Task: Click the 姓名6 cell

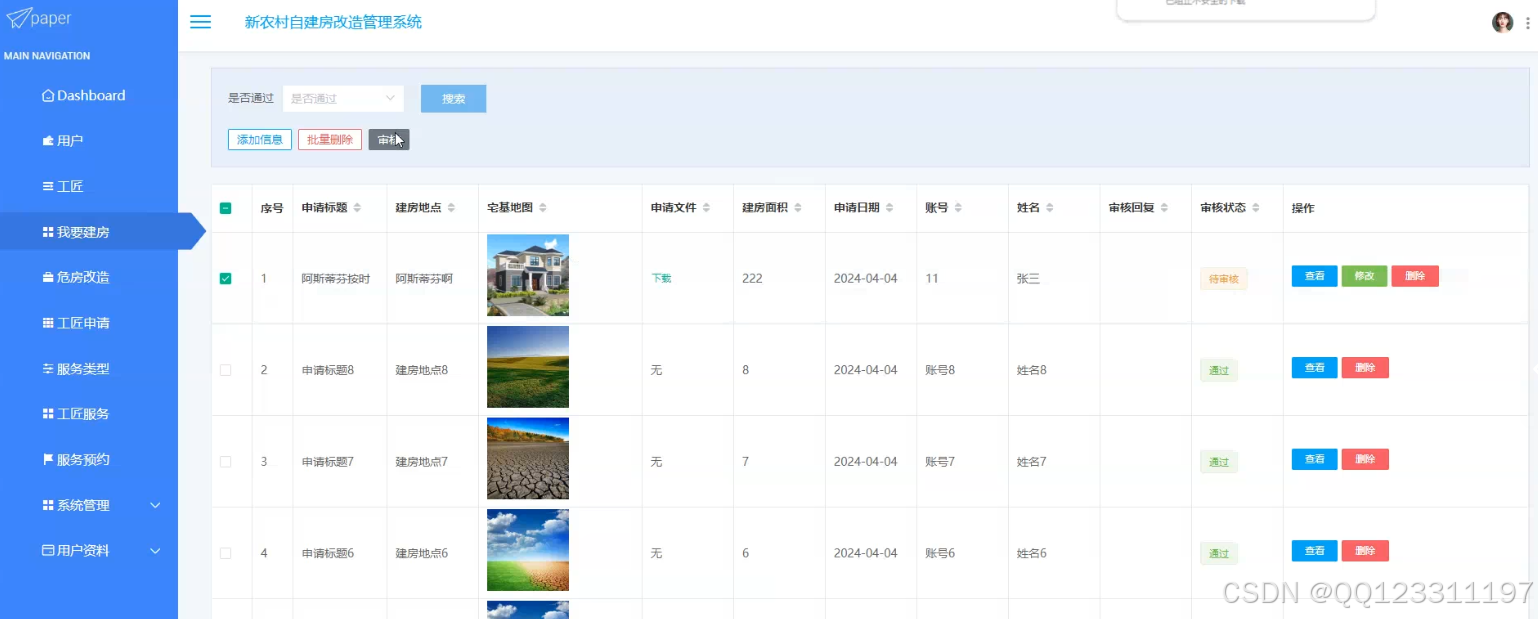Action: 1032,553
